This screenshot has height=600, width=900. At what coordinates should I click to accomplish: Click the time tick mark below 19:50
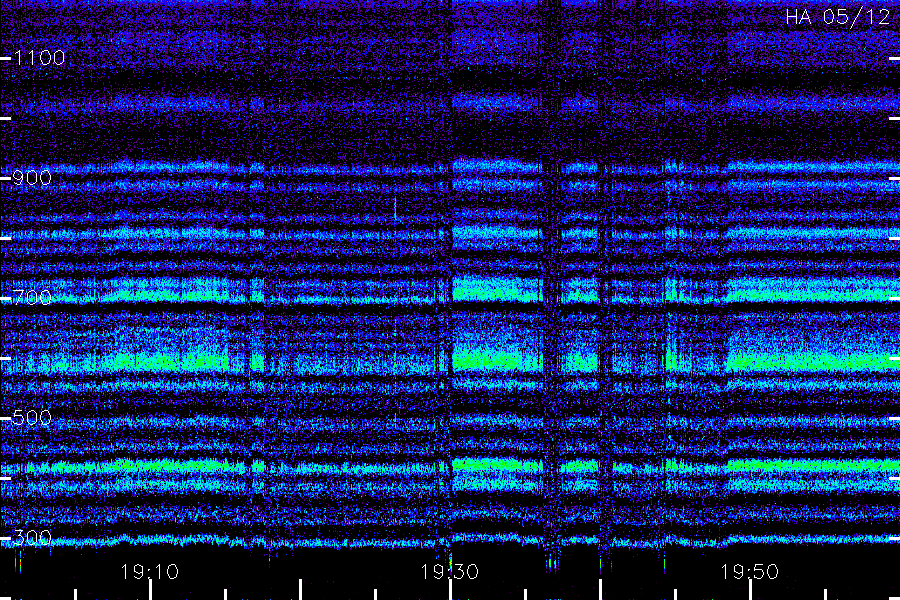750,590
